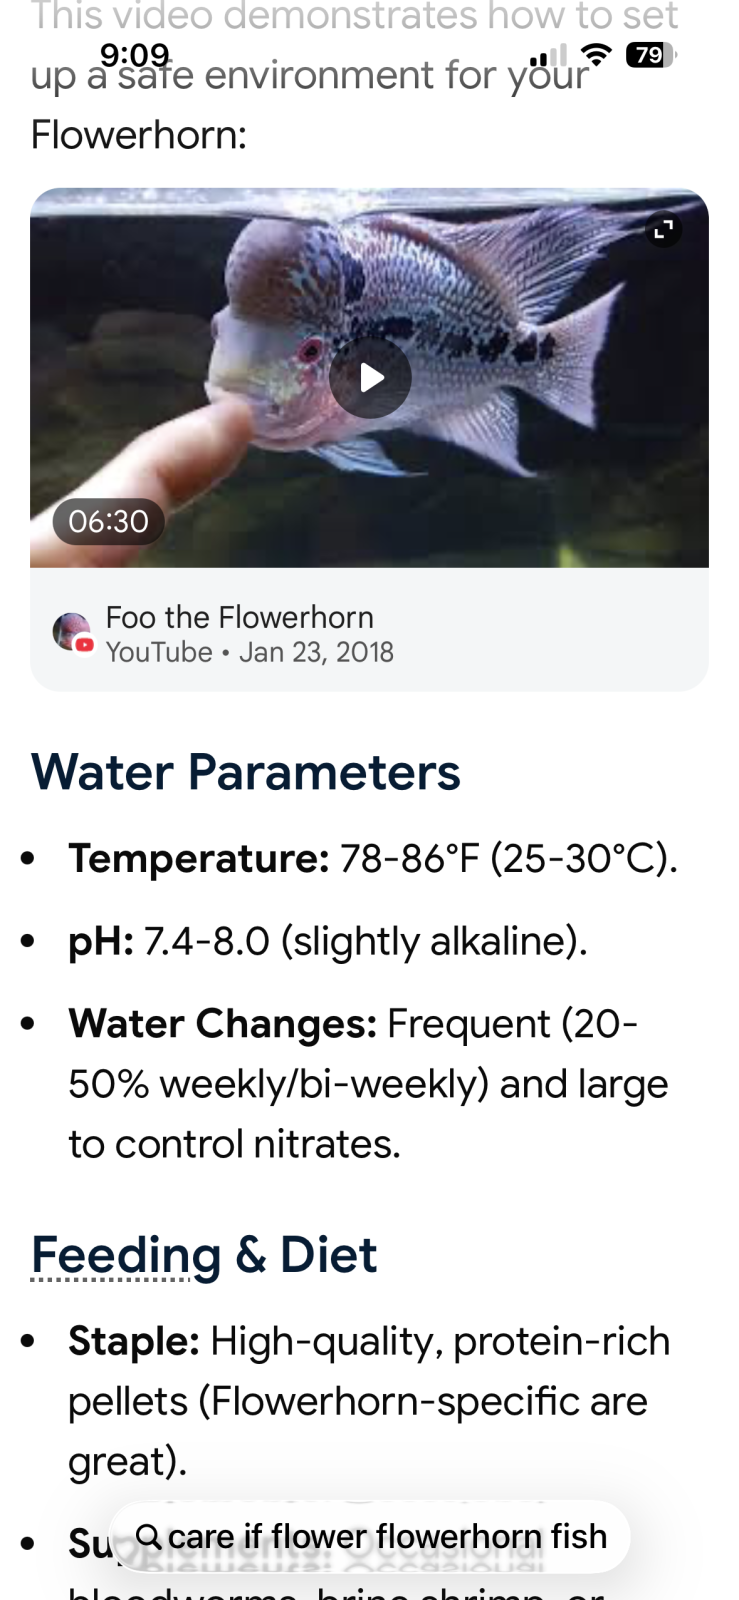The height and width of the screenshot is (1600, 739).
Task: Expand the video to fullscreen
Action: click(663, 231)
